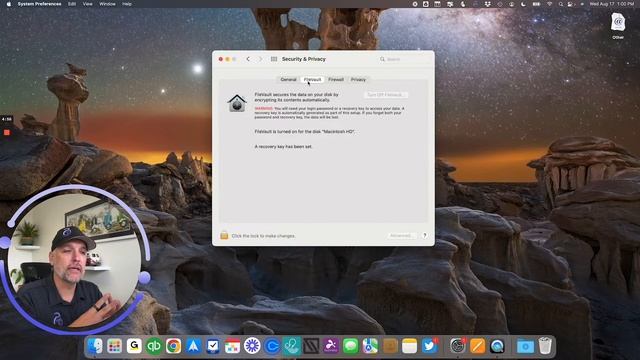Open the purple Craft dock app

click(x=331, y=346)
